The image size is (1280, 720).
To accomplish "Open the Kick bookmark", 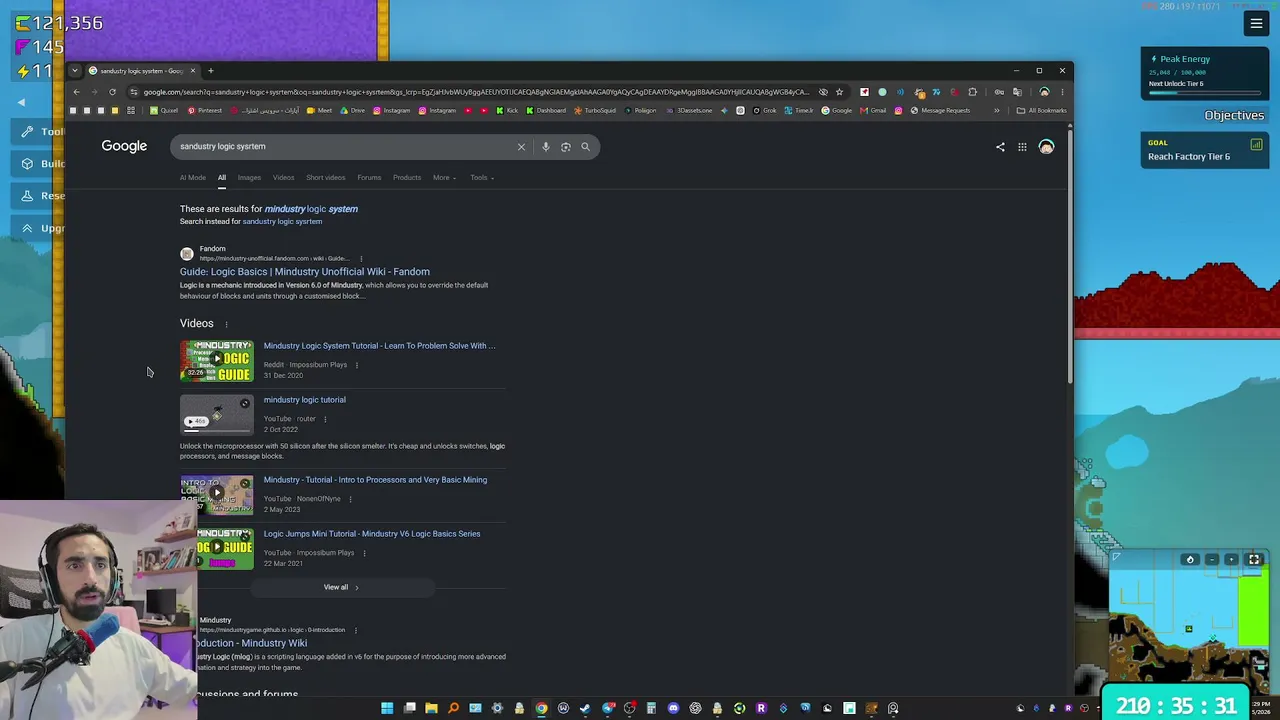I will pos(508,110).
